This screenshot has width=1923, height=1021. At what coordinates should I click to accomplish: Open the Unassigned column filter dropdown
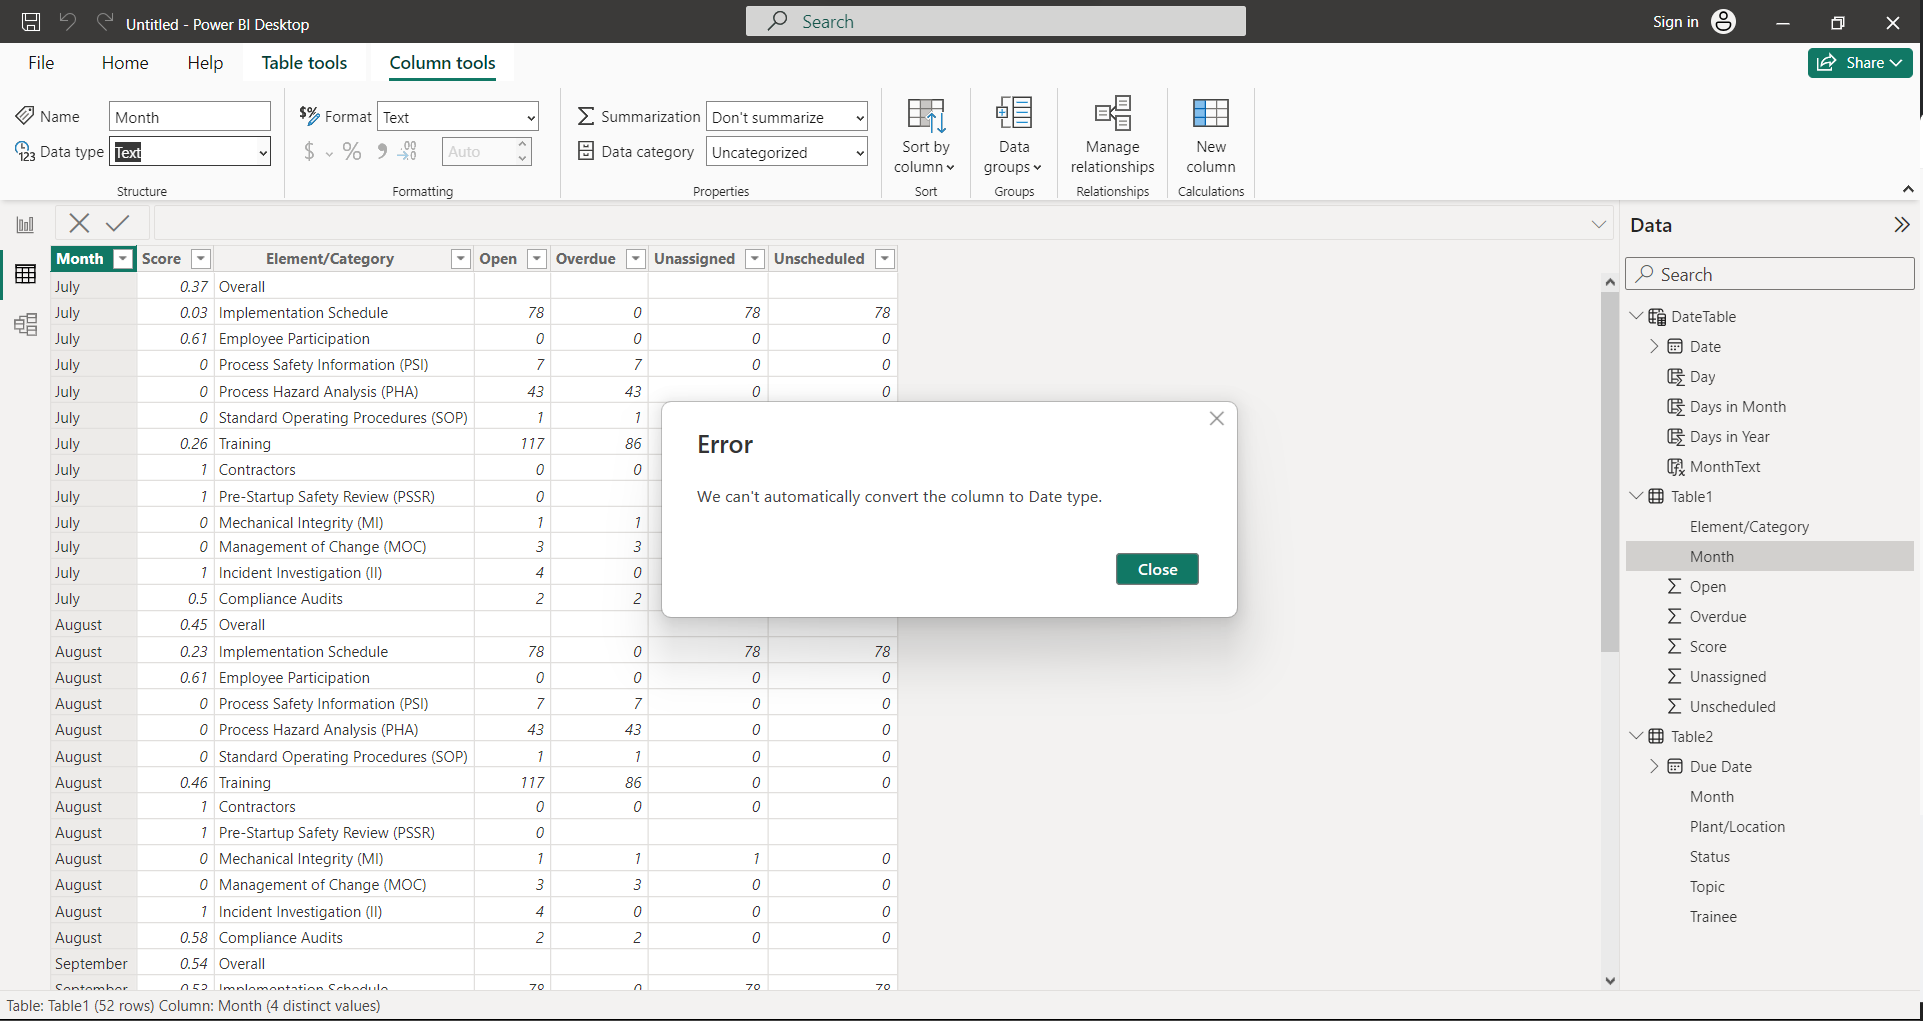pyautogui.click(x=755, y=259)
